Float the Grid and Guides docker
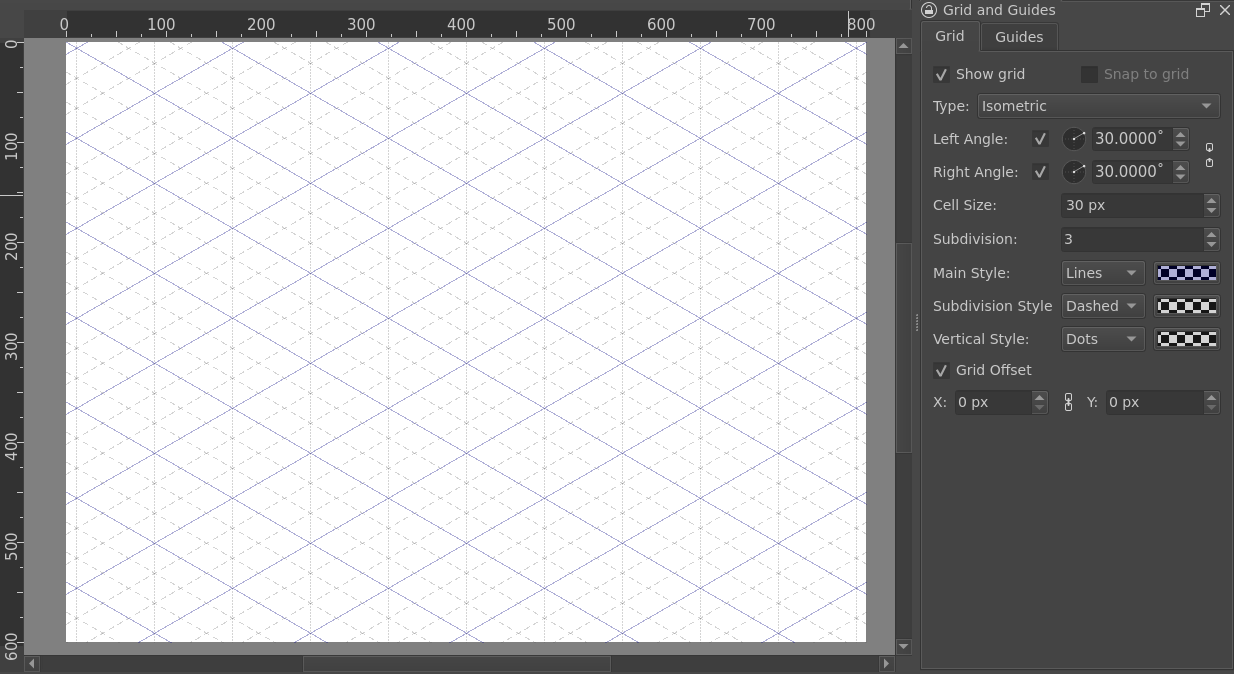The width and height of the screenshot is (1234, 674). 1204,10
